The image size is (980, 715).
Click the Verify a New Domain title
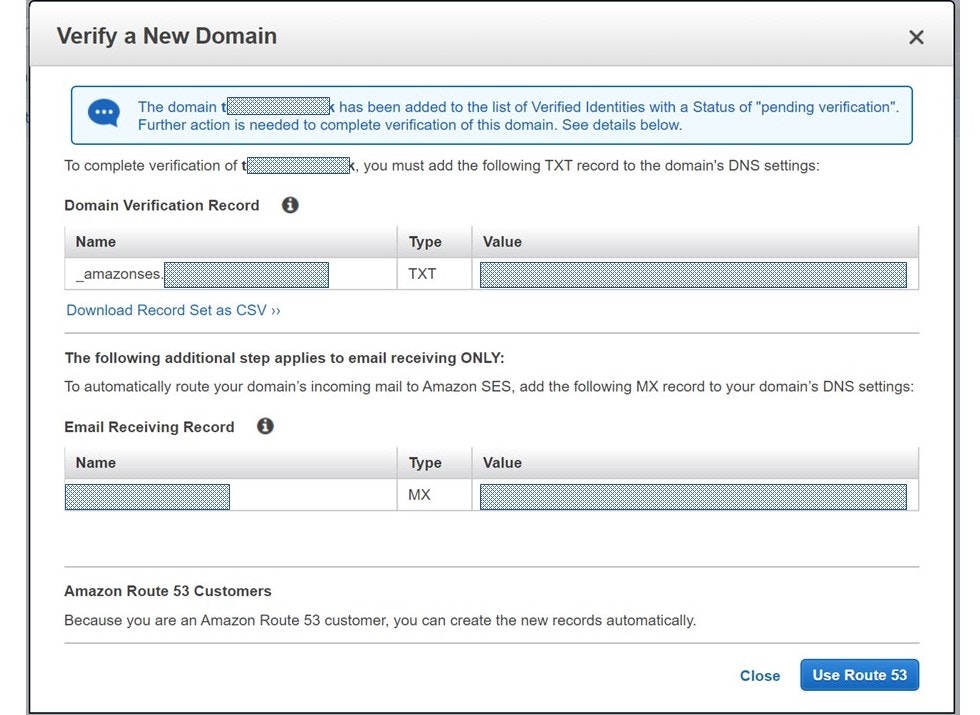click(167, 36)
